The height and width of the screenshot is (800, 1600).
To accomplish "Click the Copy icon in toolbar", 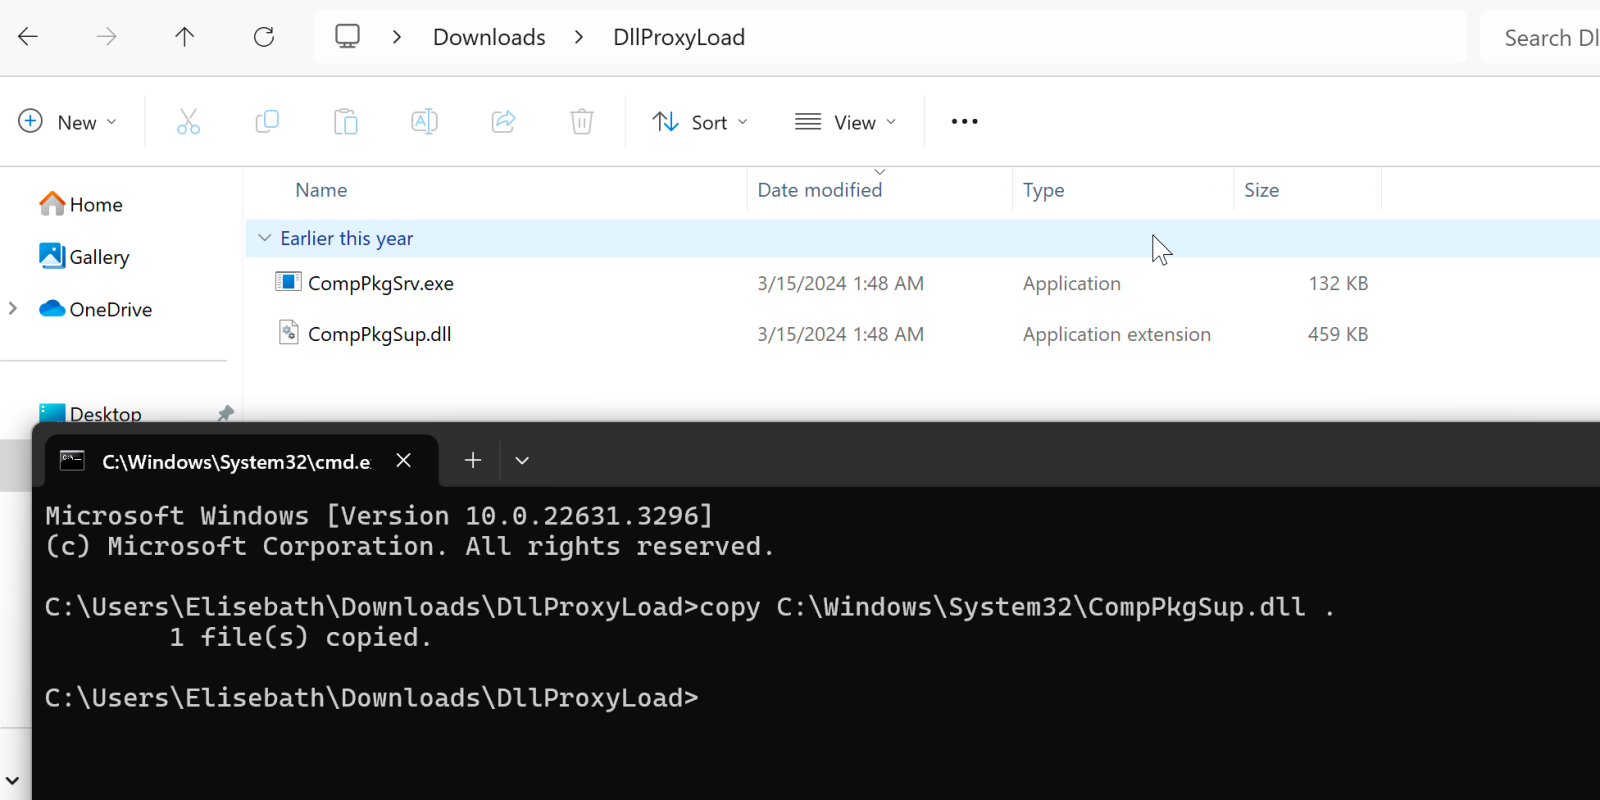I will point(267,122).
